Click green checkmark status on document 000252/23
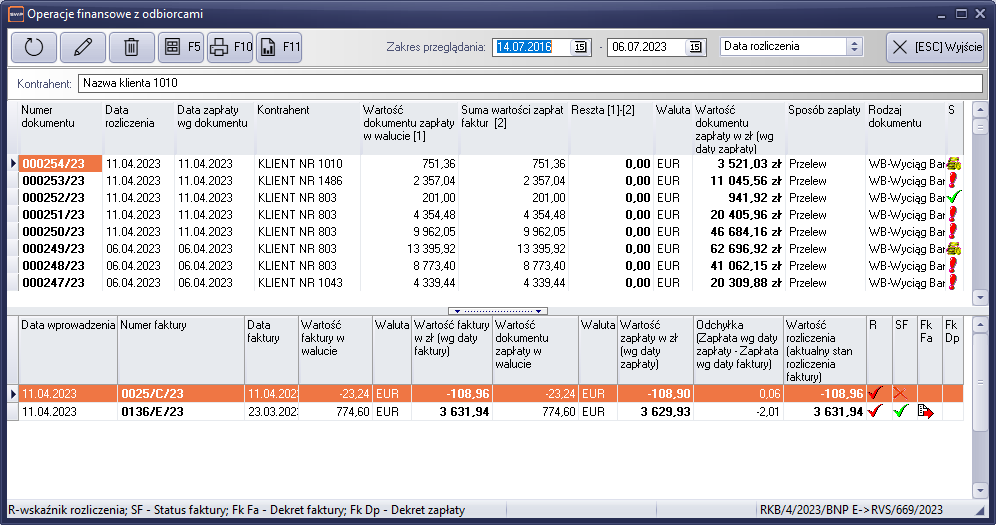The image size is (996, 525). (x=953, y=198)
